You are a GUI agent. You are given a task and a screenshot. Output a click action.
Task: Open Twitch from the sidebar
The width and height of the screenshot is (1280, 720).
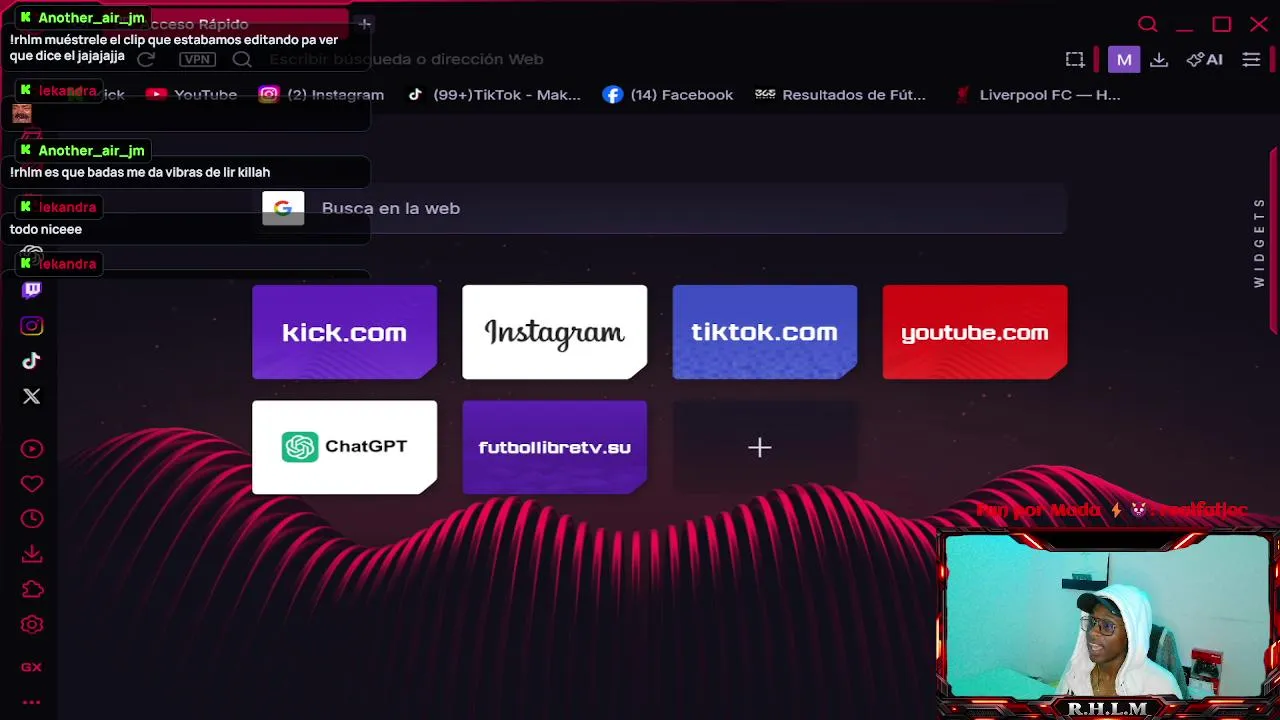coord(32,290)
